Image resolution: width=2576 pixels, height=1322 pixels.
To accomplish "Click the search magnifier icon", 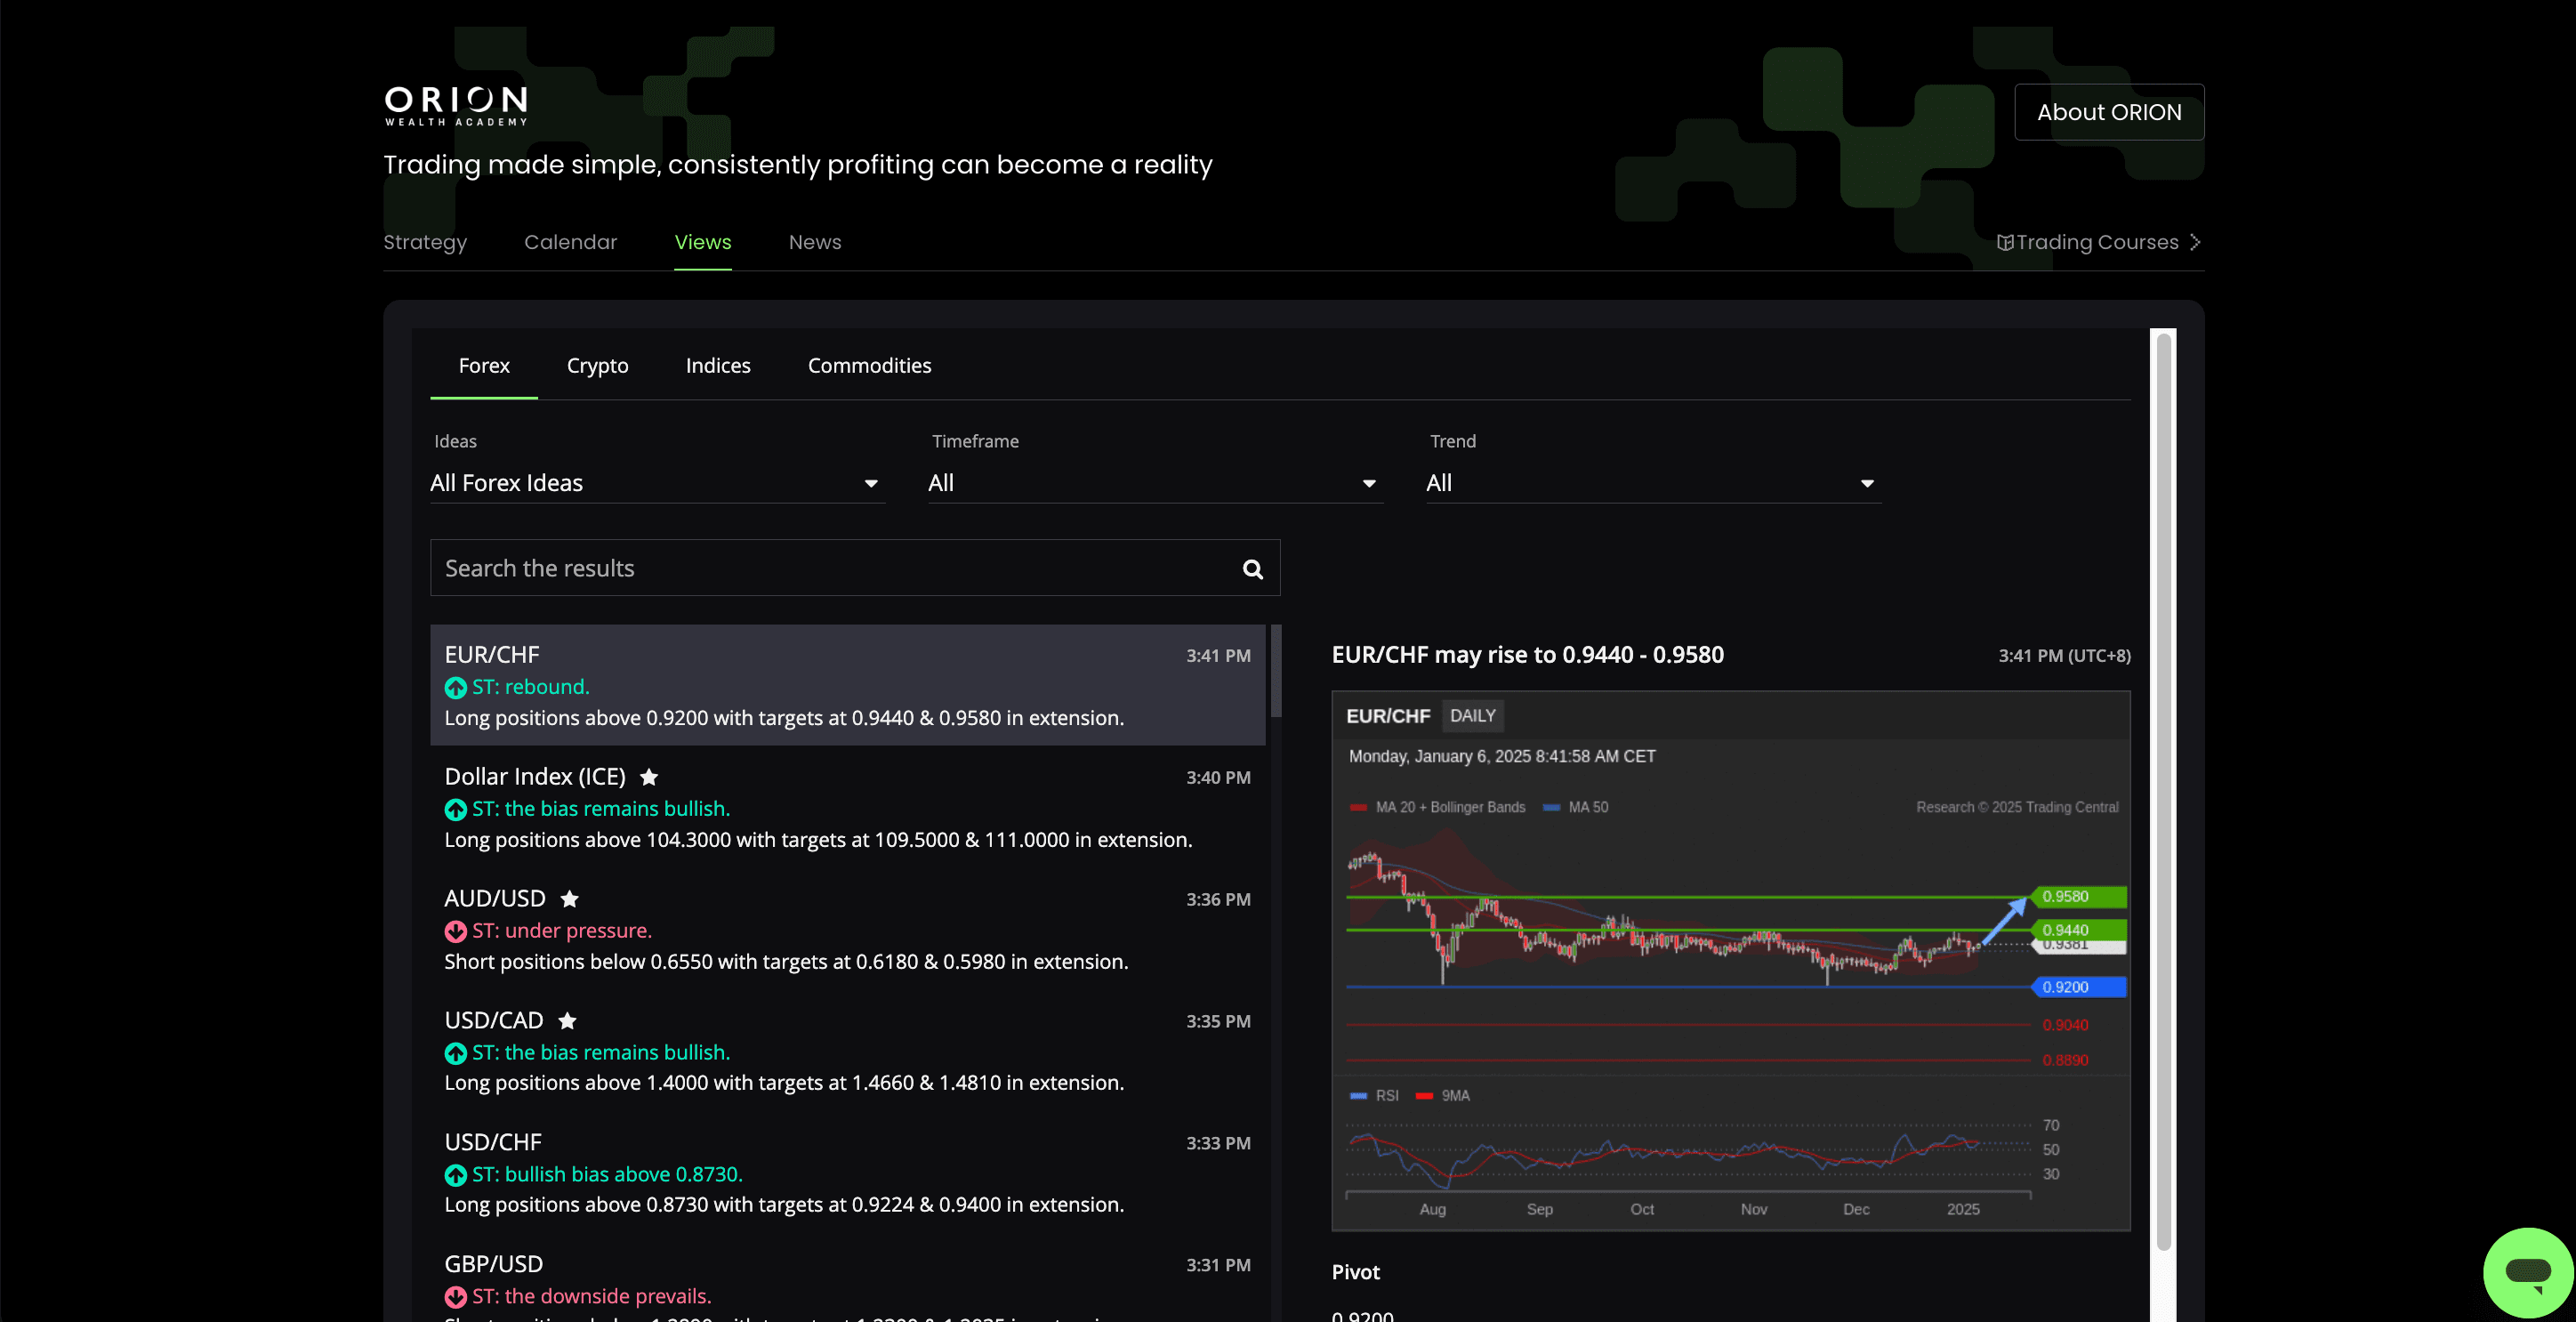I will [1252, 569].
